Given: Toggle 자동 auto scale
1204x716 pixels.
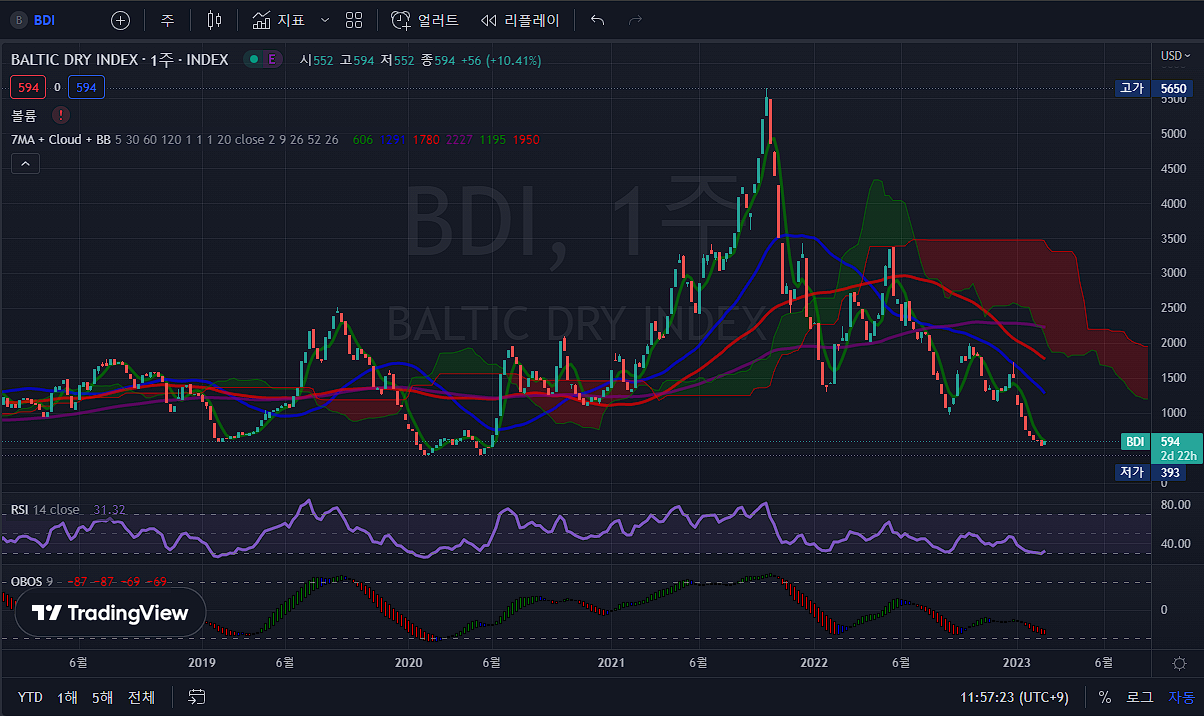Looking at the screenshot, I should pyautogui.click(x=1181, y=697).
